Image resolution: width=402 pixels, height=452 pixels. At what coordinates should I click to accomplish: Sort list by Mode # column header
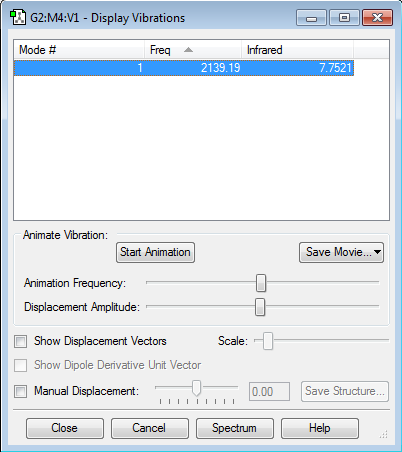point(79,50)
